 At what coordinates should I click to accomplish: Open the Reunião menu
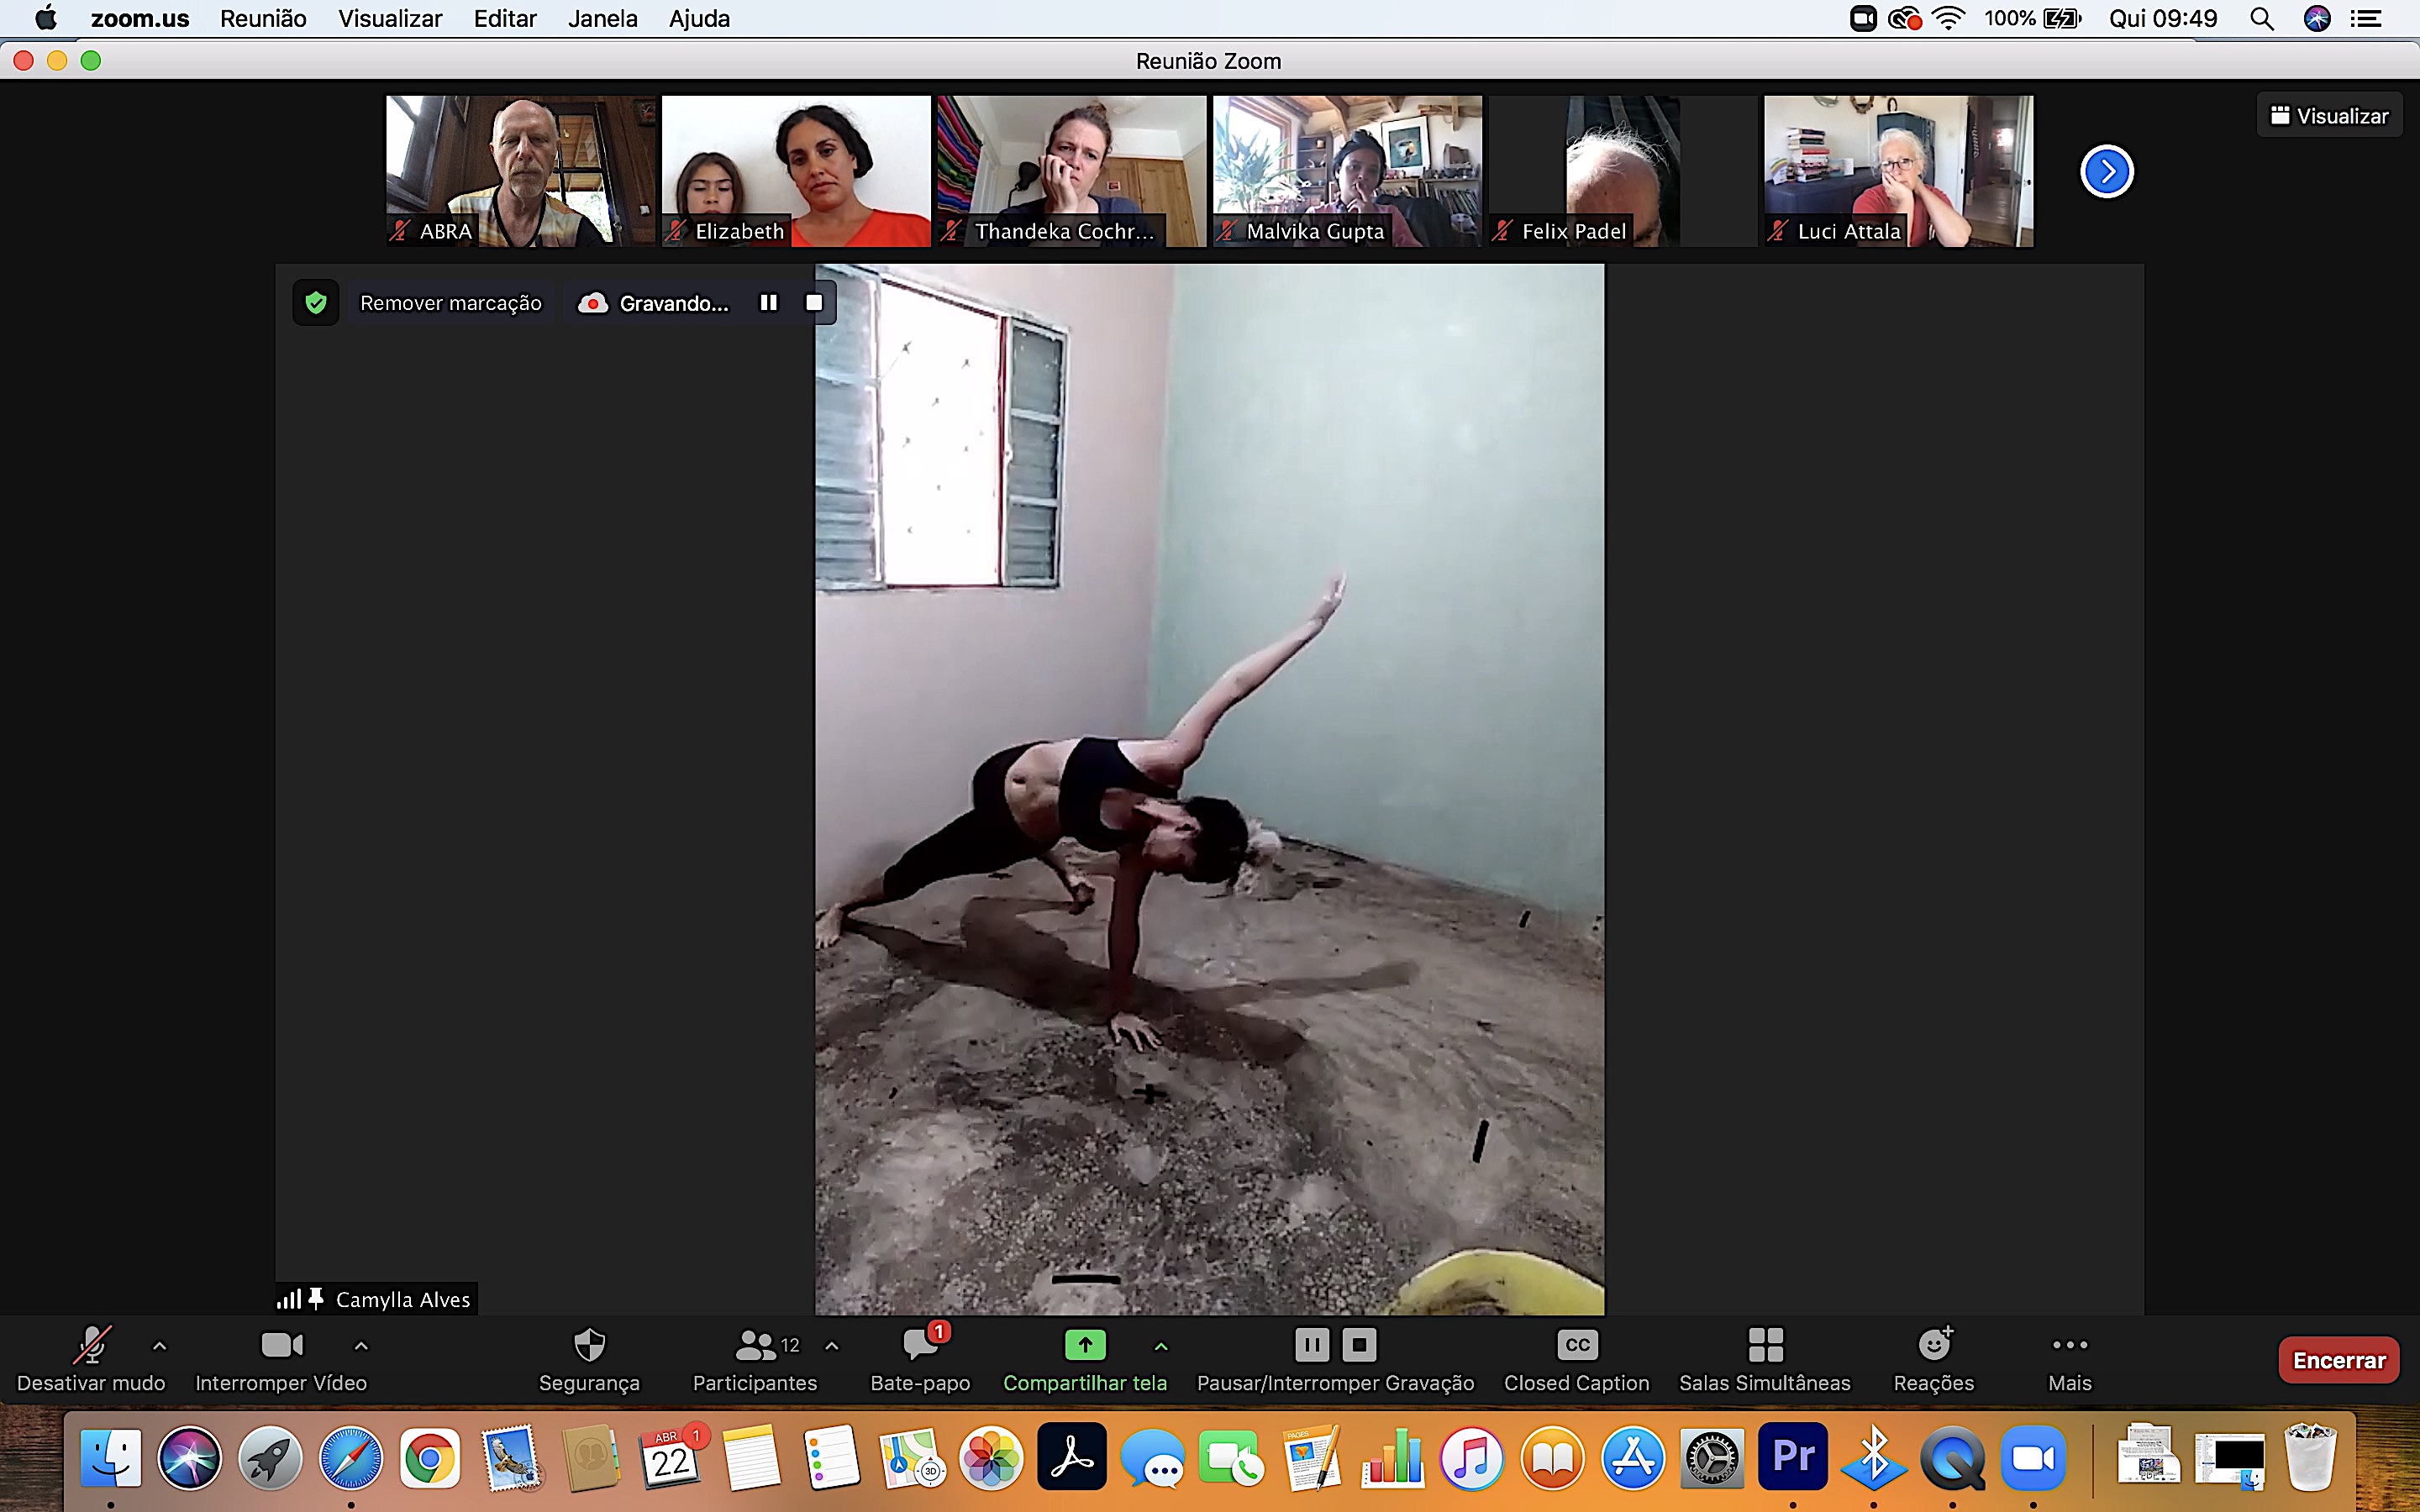pyautogui.click(x=263, y=19)
